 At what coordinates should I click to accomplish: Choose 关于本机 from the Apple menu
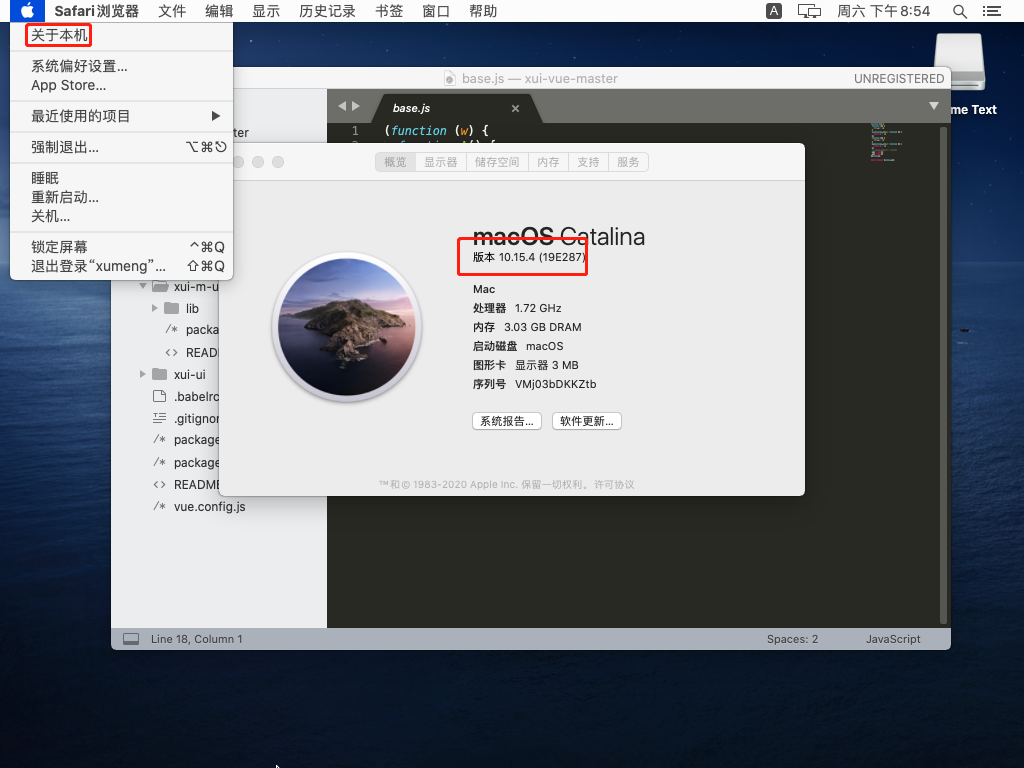[x=121, y=35]
